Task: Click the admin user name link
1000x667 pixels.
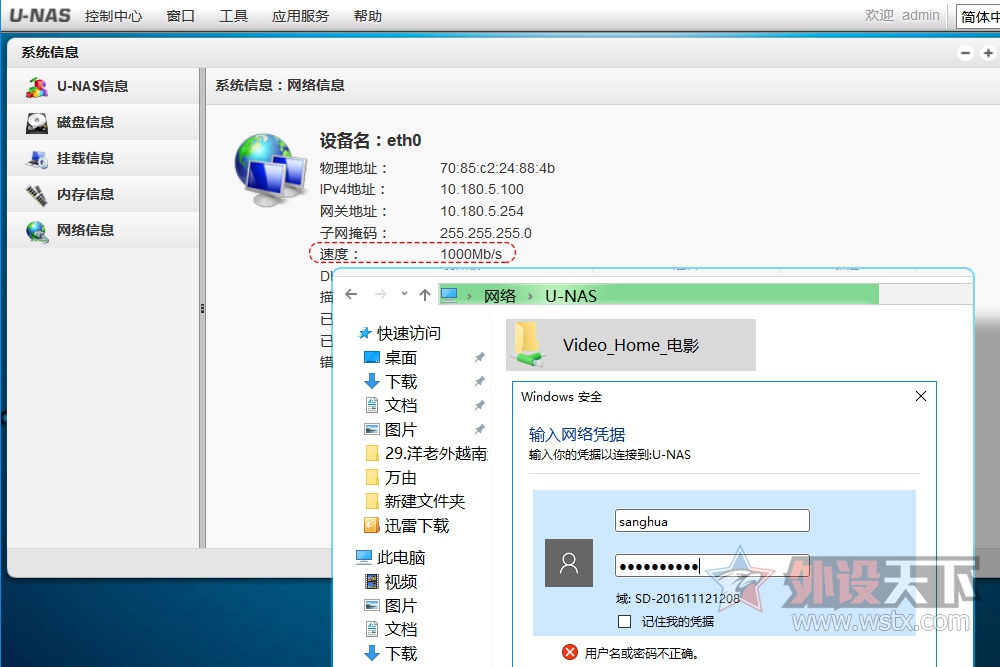Action: (x=920, y=15)
